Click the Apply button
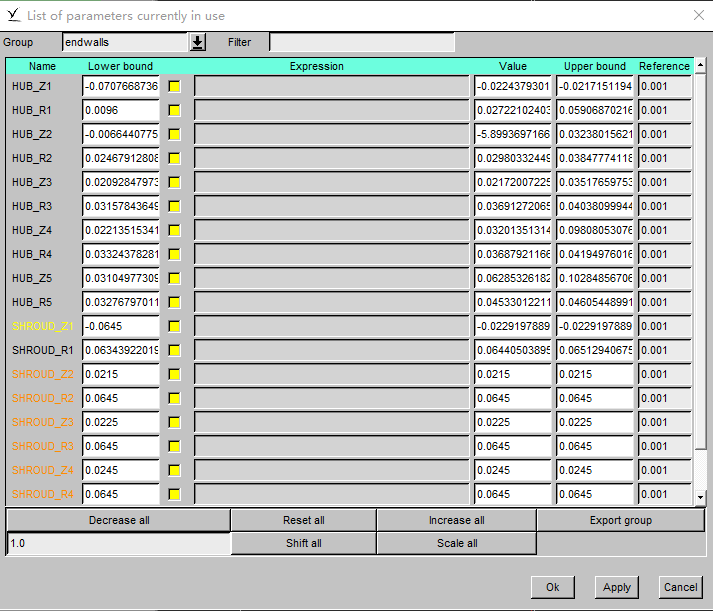 (x=617, y=587)
